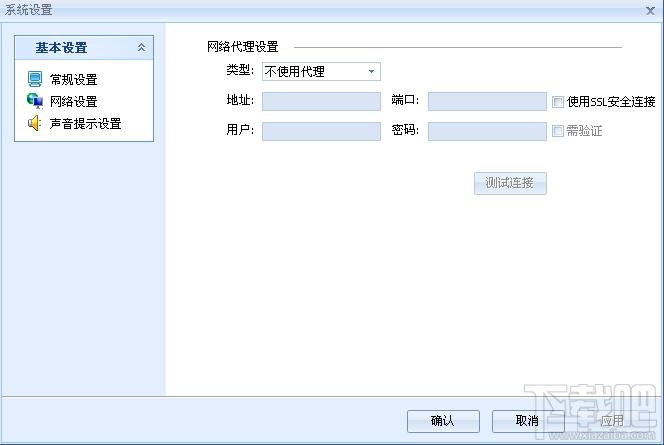The width and height of the screenshot is (664, 445).
Task: Open 声音提示设置 in the sidebar
Action: pos(86,124)
